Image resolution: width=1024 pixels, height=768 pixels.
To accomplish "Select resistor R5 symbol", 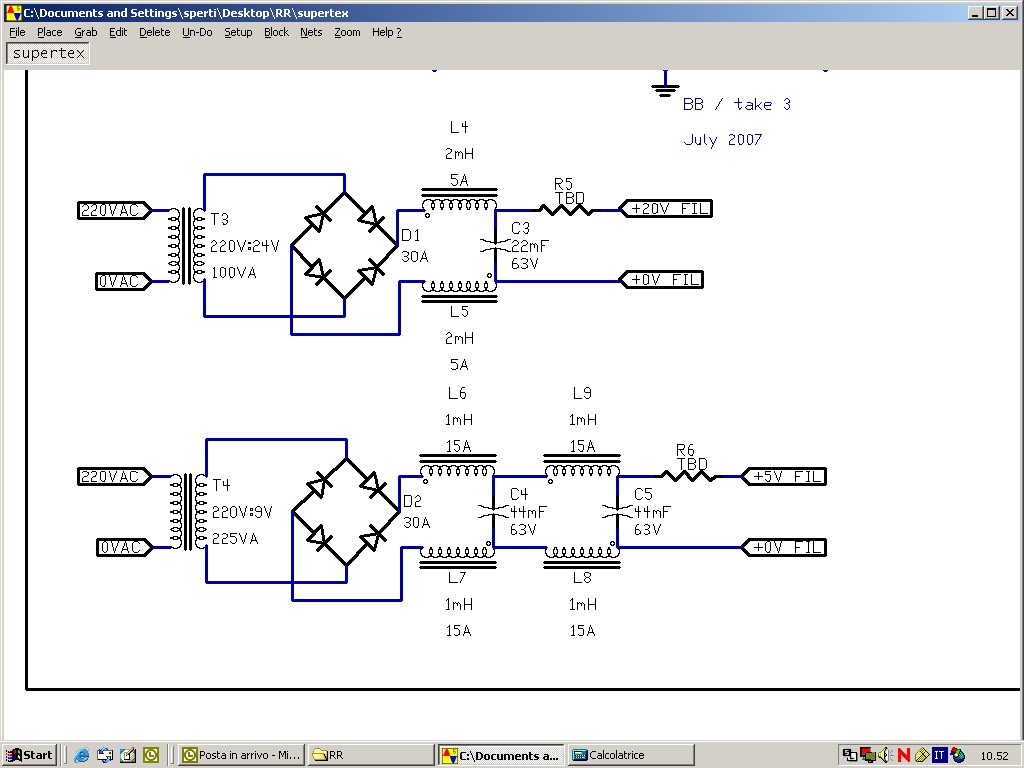I will pyautogui.click(x=566, y=210).
